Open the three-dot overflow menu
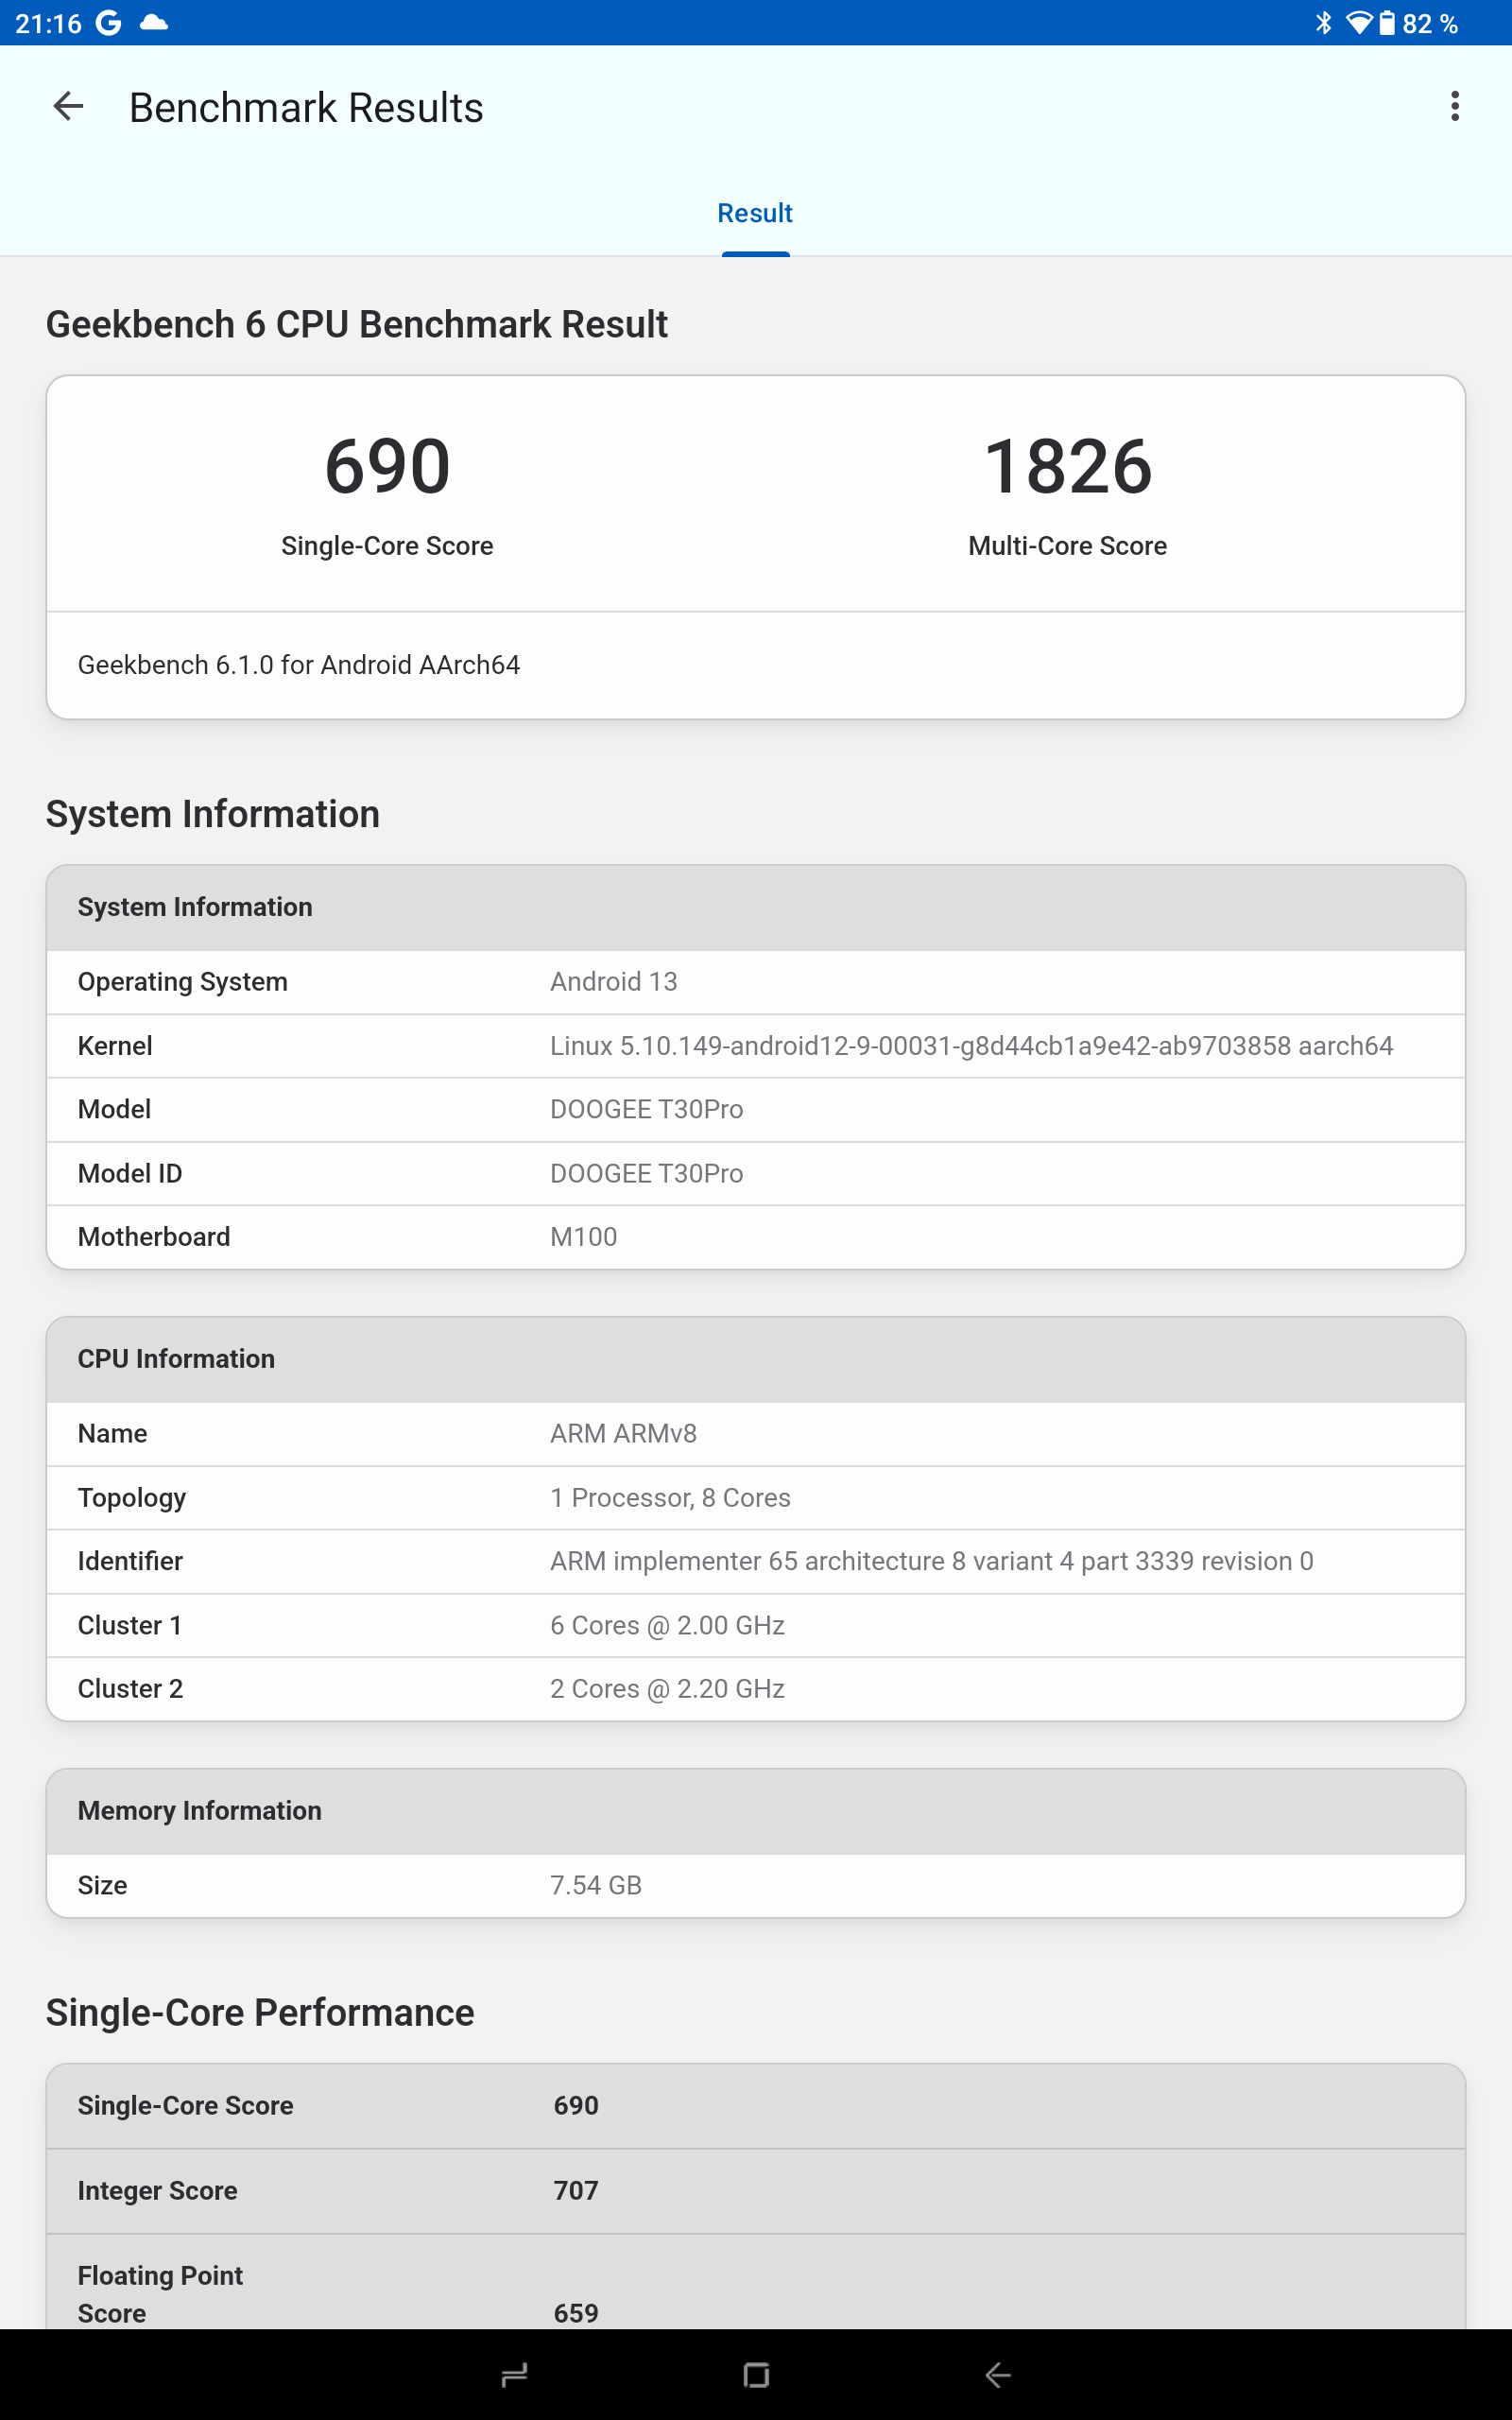The width and height of the screenshot is (1512, 2420). click(x=1455, y=106)
